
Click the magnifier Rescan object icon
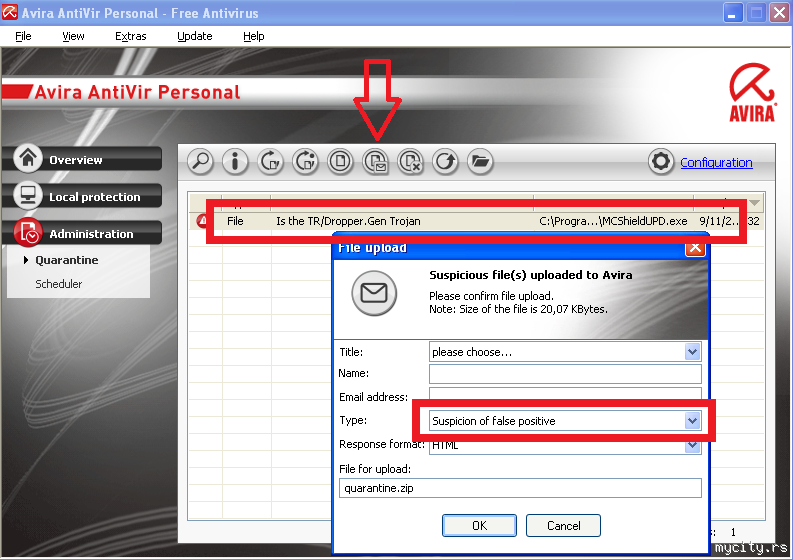coord(200,162)
